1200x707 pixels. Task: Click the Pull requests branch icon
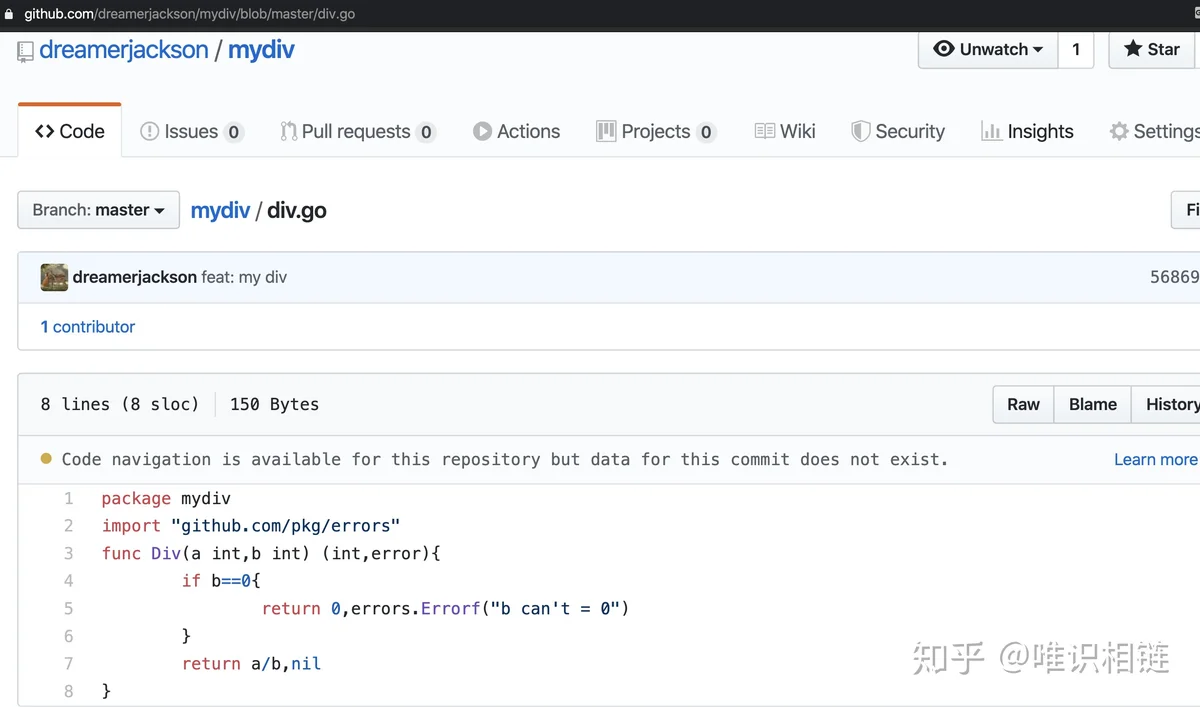tap(288, 131)
